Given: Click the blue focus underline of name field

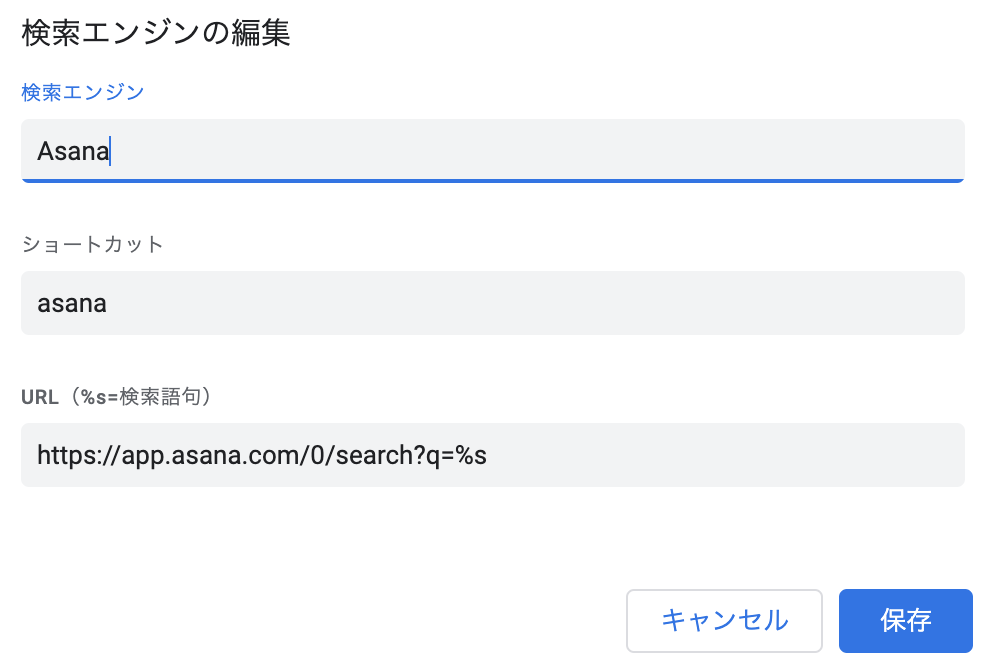Looking at the screenshot, I should (492, 181).
